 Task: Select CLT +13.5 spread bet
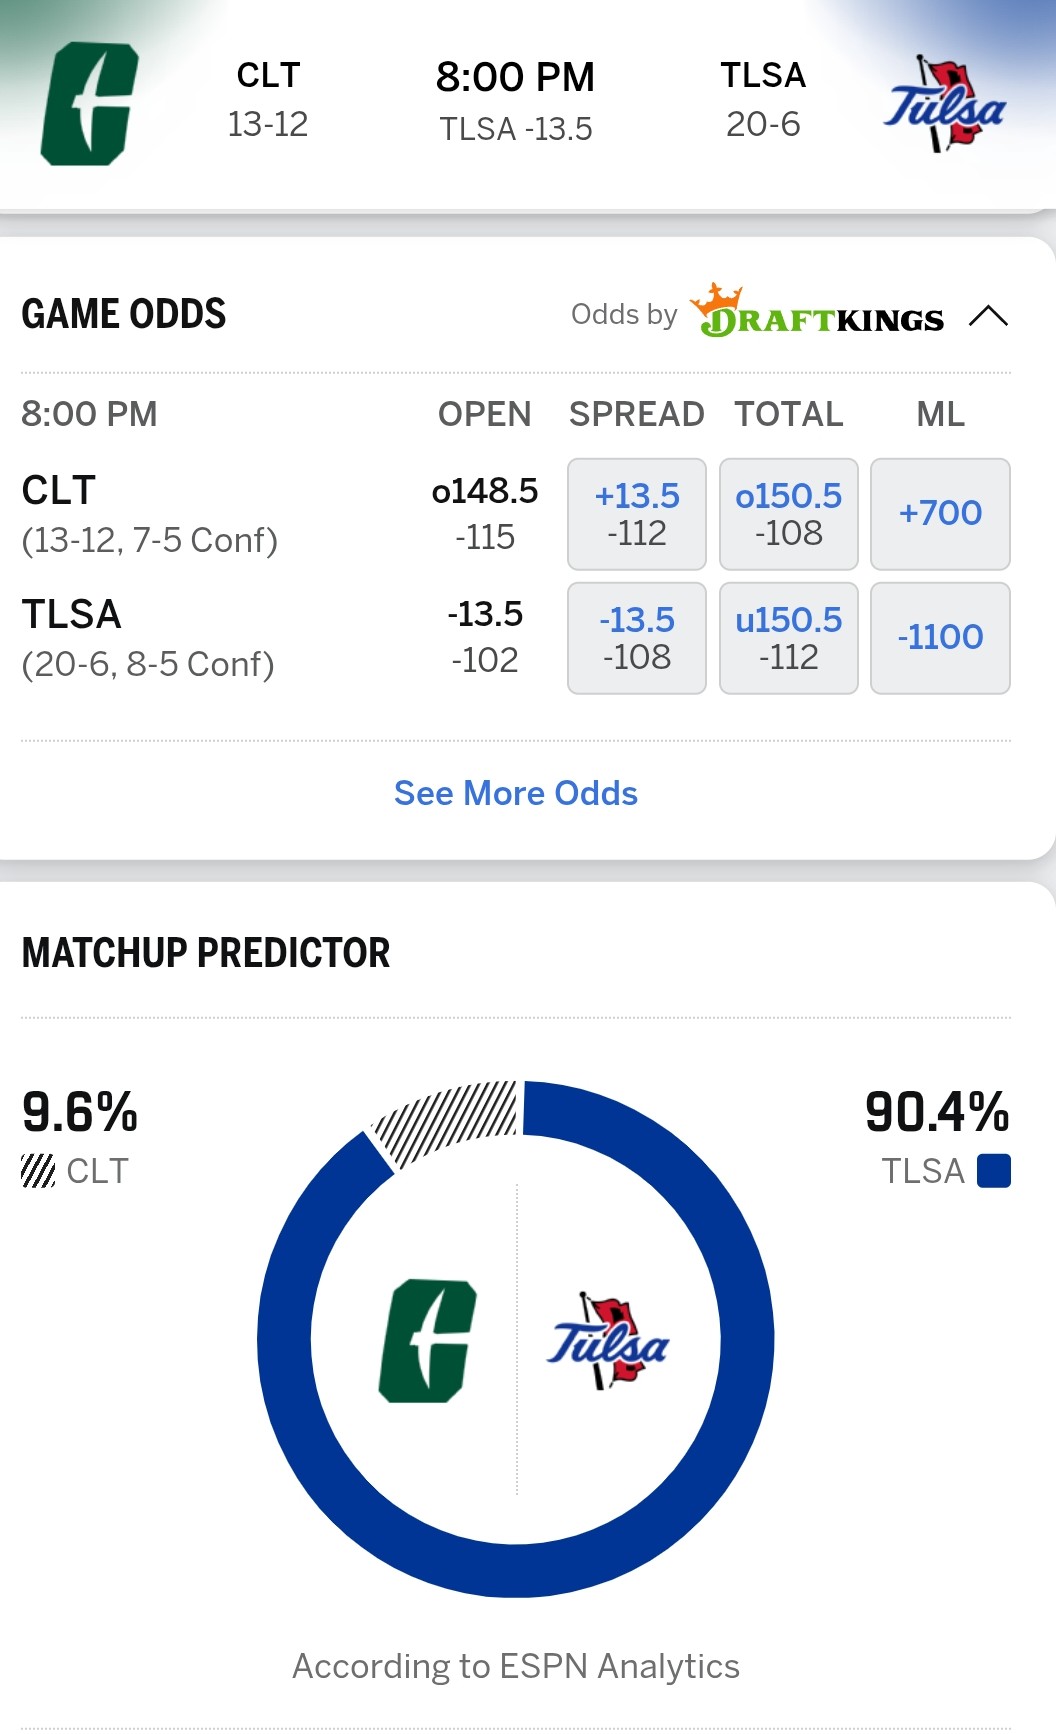637,514
